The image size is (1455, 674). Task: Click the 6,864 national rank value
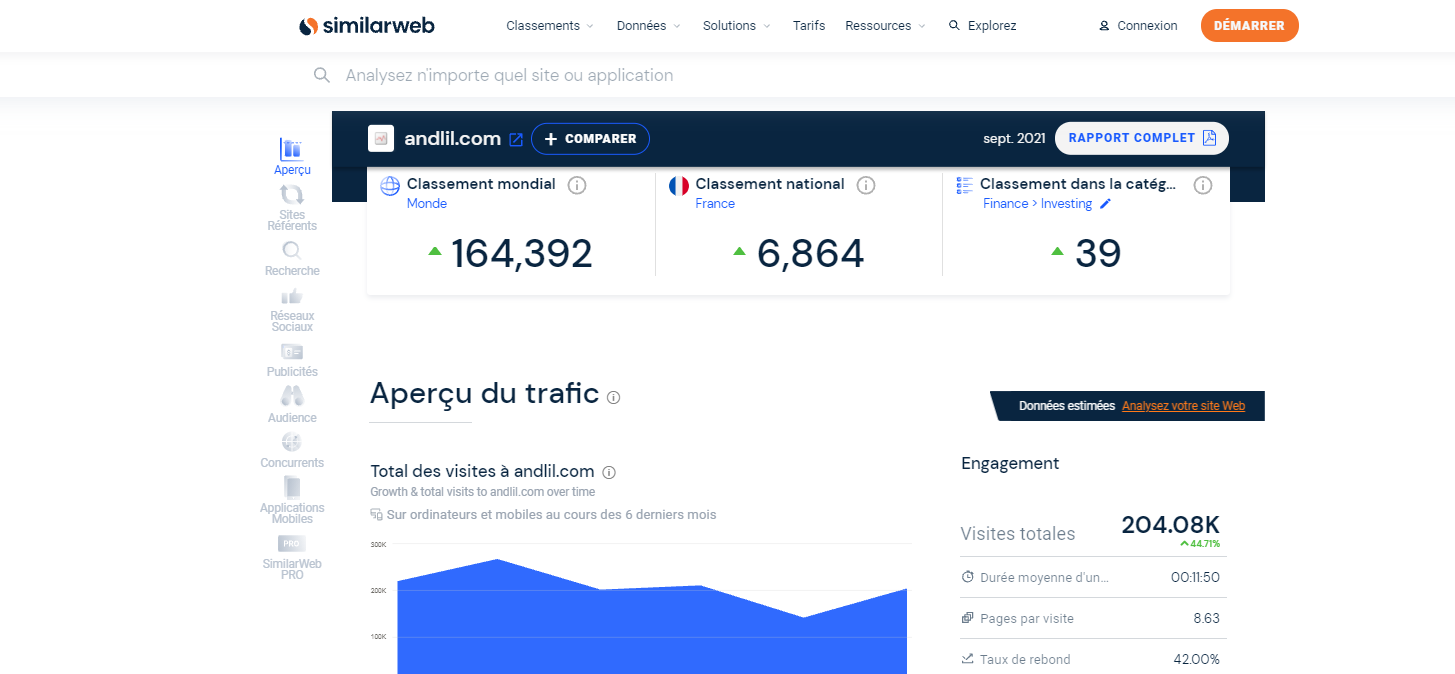click(810, 254)
